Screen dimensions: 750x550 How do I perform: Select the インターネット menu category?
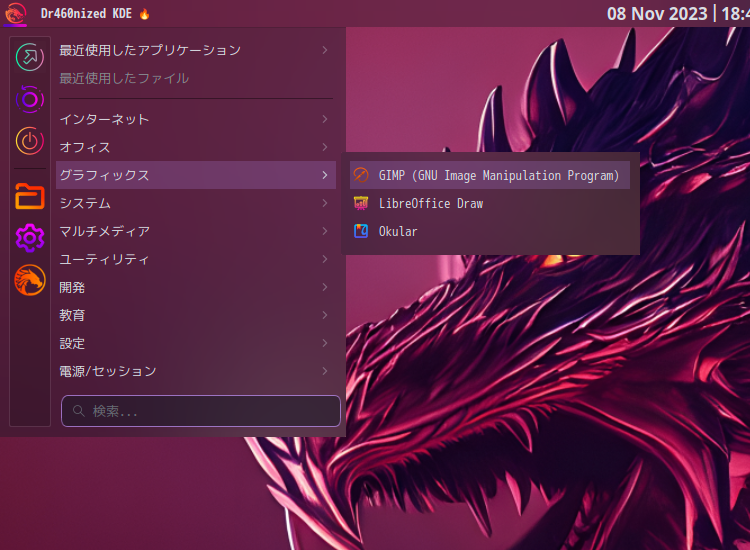click(196, 119)
